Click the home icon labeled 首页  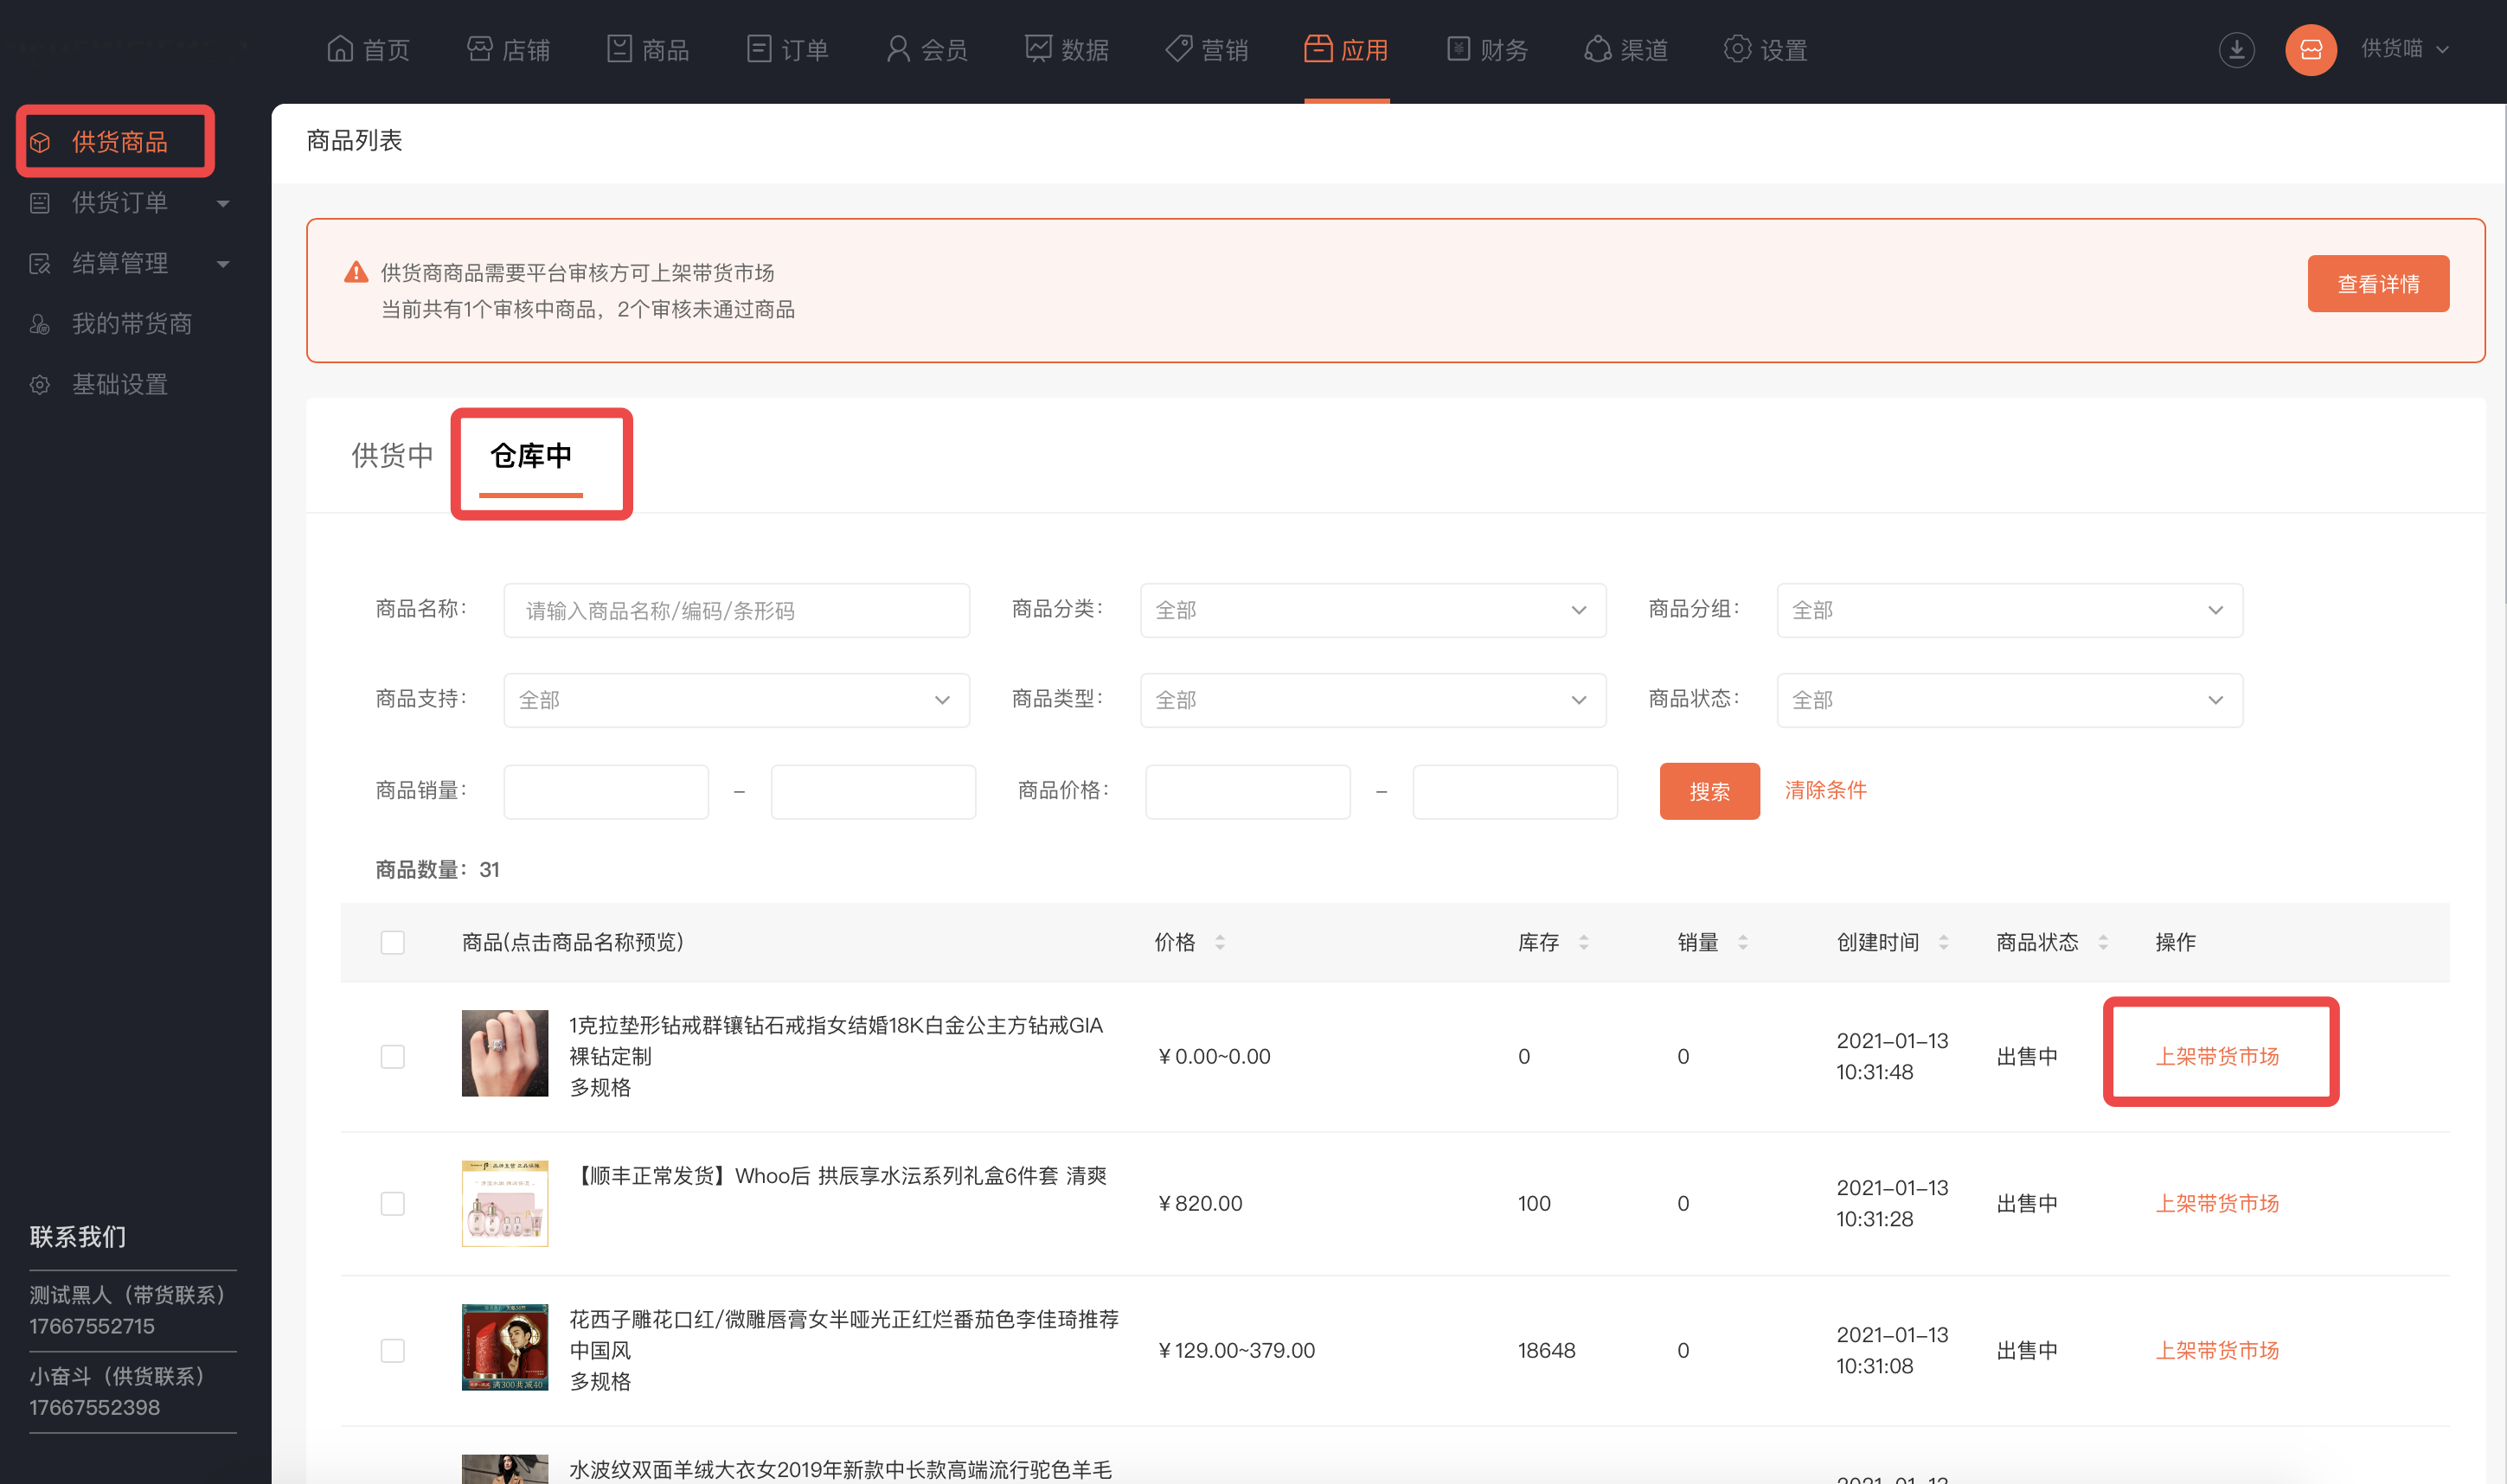340,49
